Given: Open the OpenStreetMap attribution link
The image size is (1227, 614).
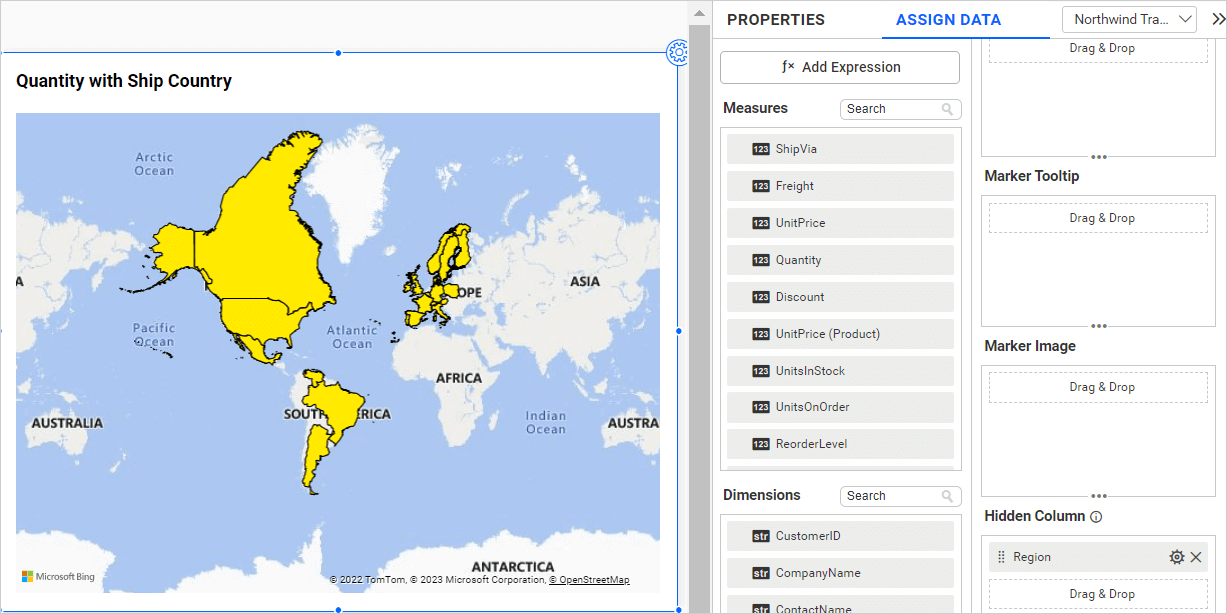Looking at the screenshot, I should 589,580.
